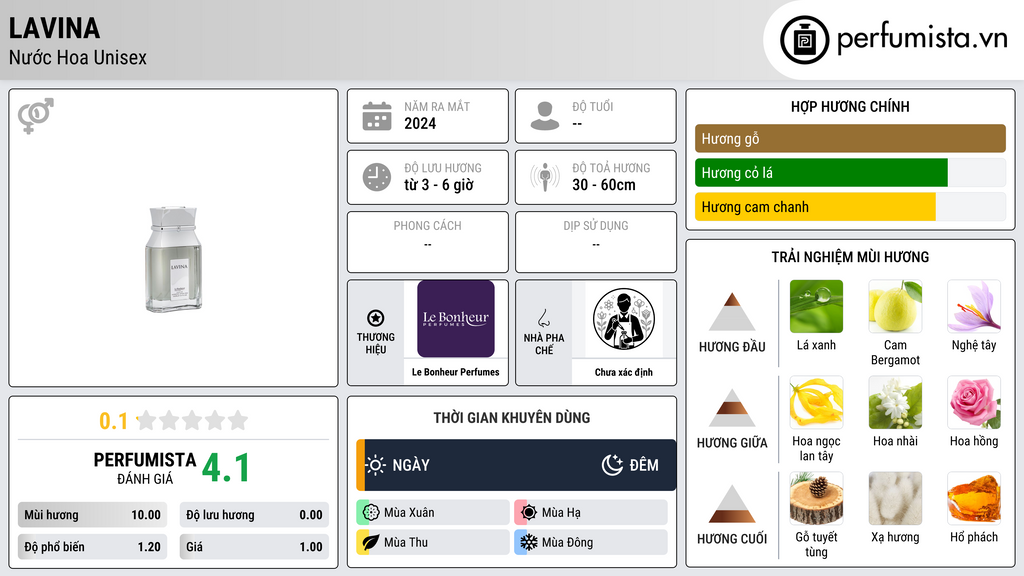Click the Độ lưu hương 0.00 score bar

tap(254, 515)
